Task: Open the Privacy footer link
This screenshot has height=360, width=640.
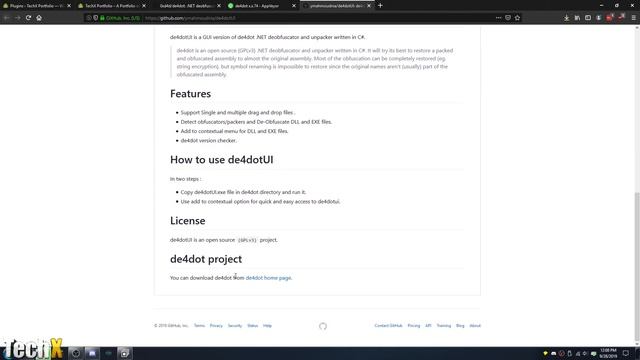Action: [216, 326]
